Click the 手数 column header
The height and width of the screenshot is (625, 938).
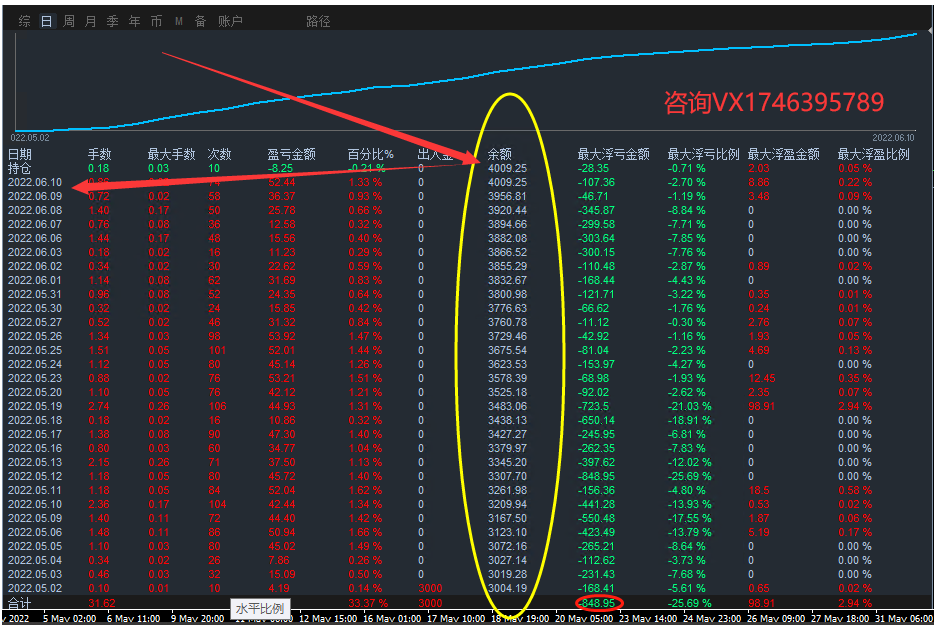click(x=100, y=154)
